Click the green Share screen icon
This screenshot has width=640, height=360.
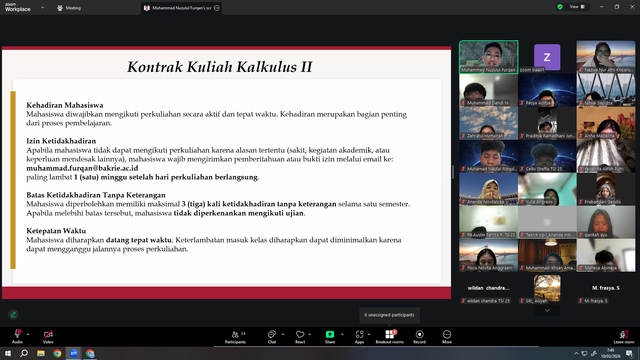(x=330, y=334)
